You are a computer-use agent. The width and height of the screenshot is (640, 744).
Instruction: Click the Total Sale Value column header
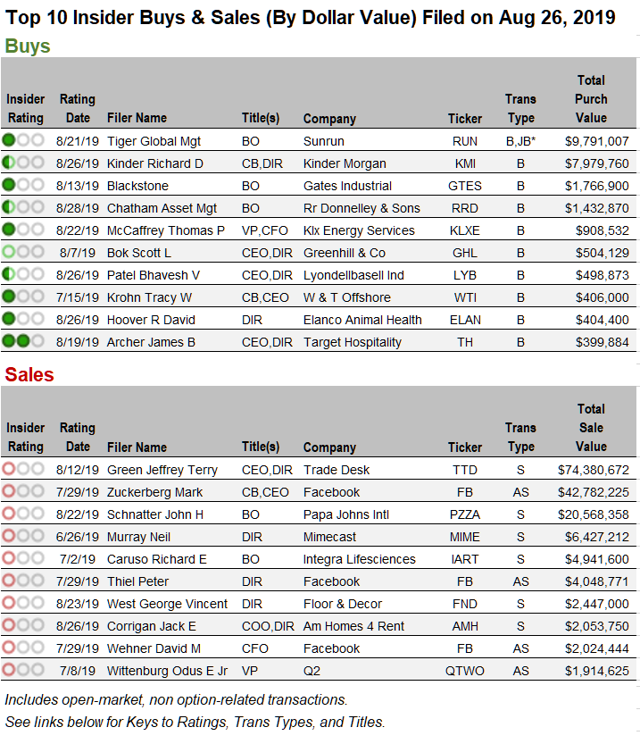[591, 427]
